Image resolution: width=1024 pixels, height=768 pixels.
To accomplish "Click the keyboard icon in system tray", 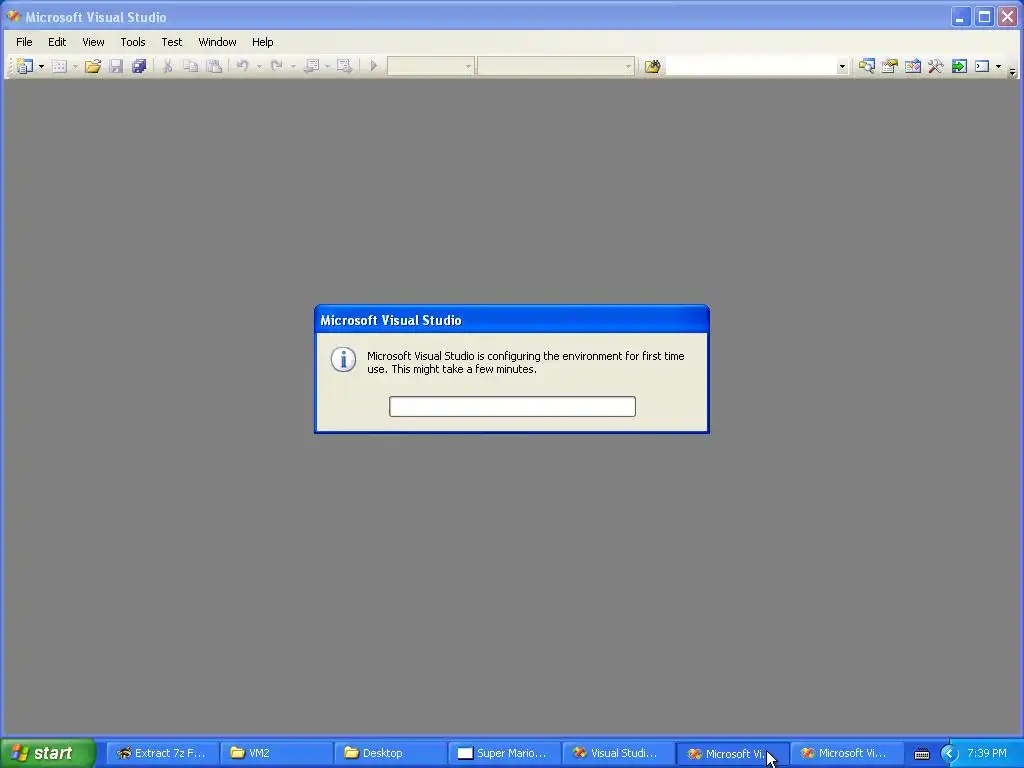I will pos(921,754).
